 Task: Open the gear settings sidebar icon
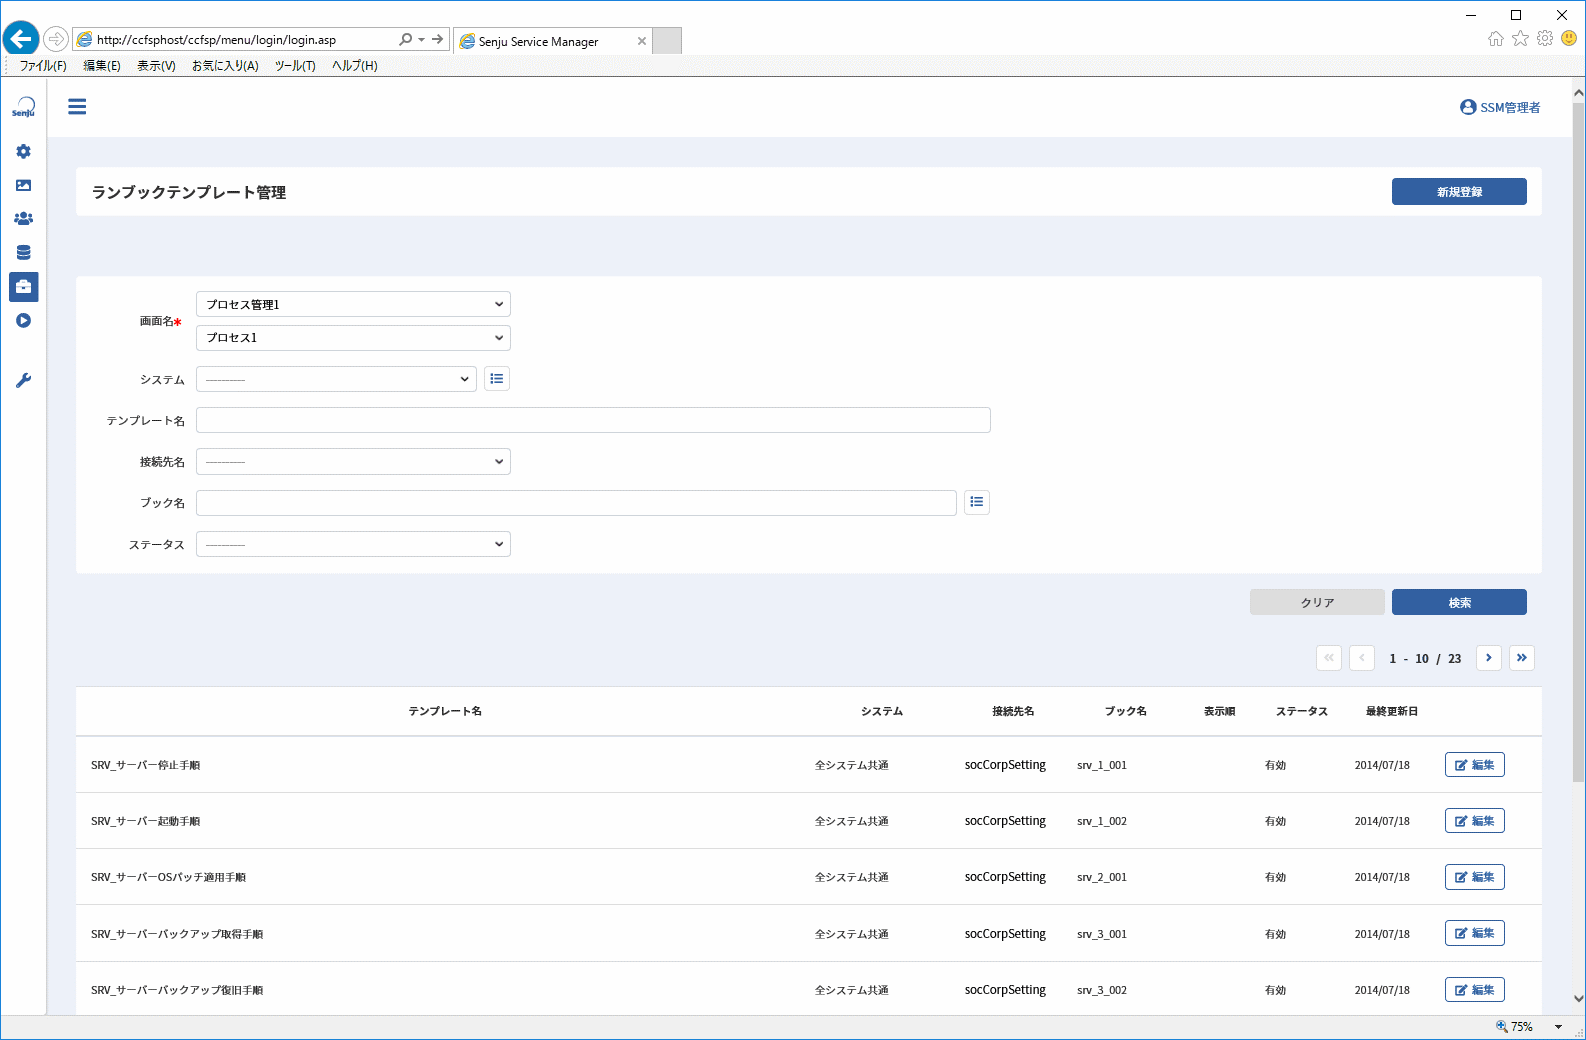pos(23,151)
